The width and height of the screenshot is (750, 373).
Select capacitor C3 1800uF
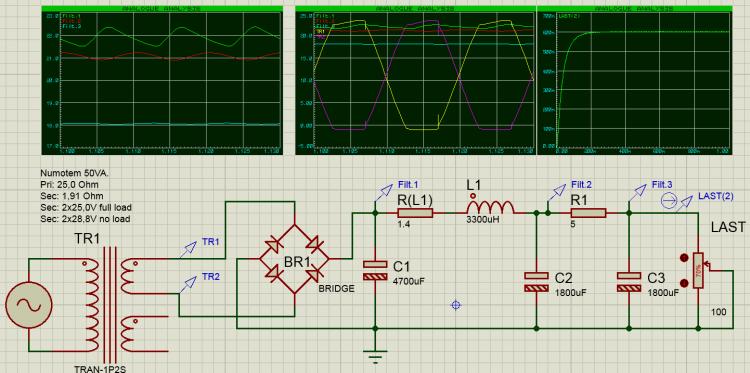pos(629,282)
